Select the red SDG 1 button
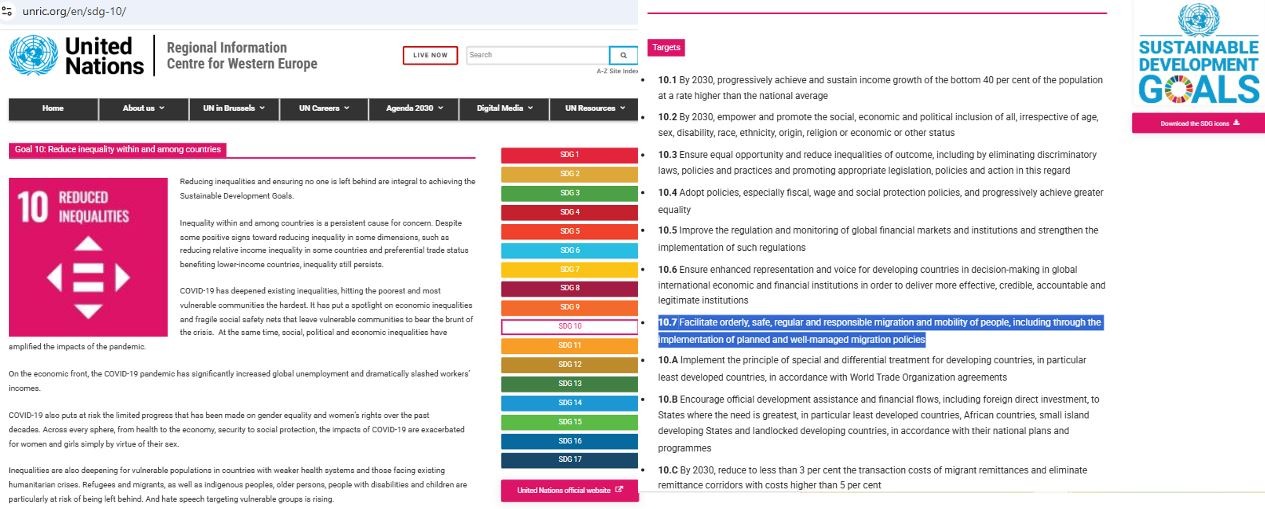This screenshot has width=1265, height=509. (x=570, y=155)
